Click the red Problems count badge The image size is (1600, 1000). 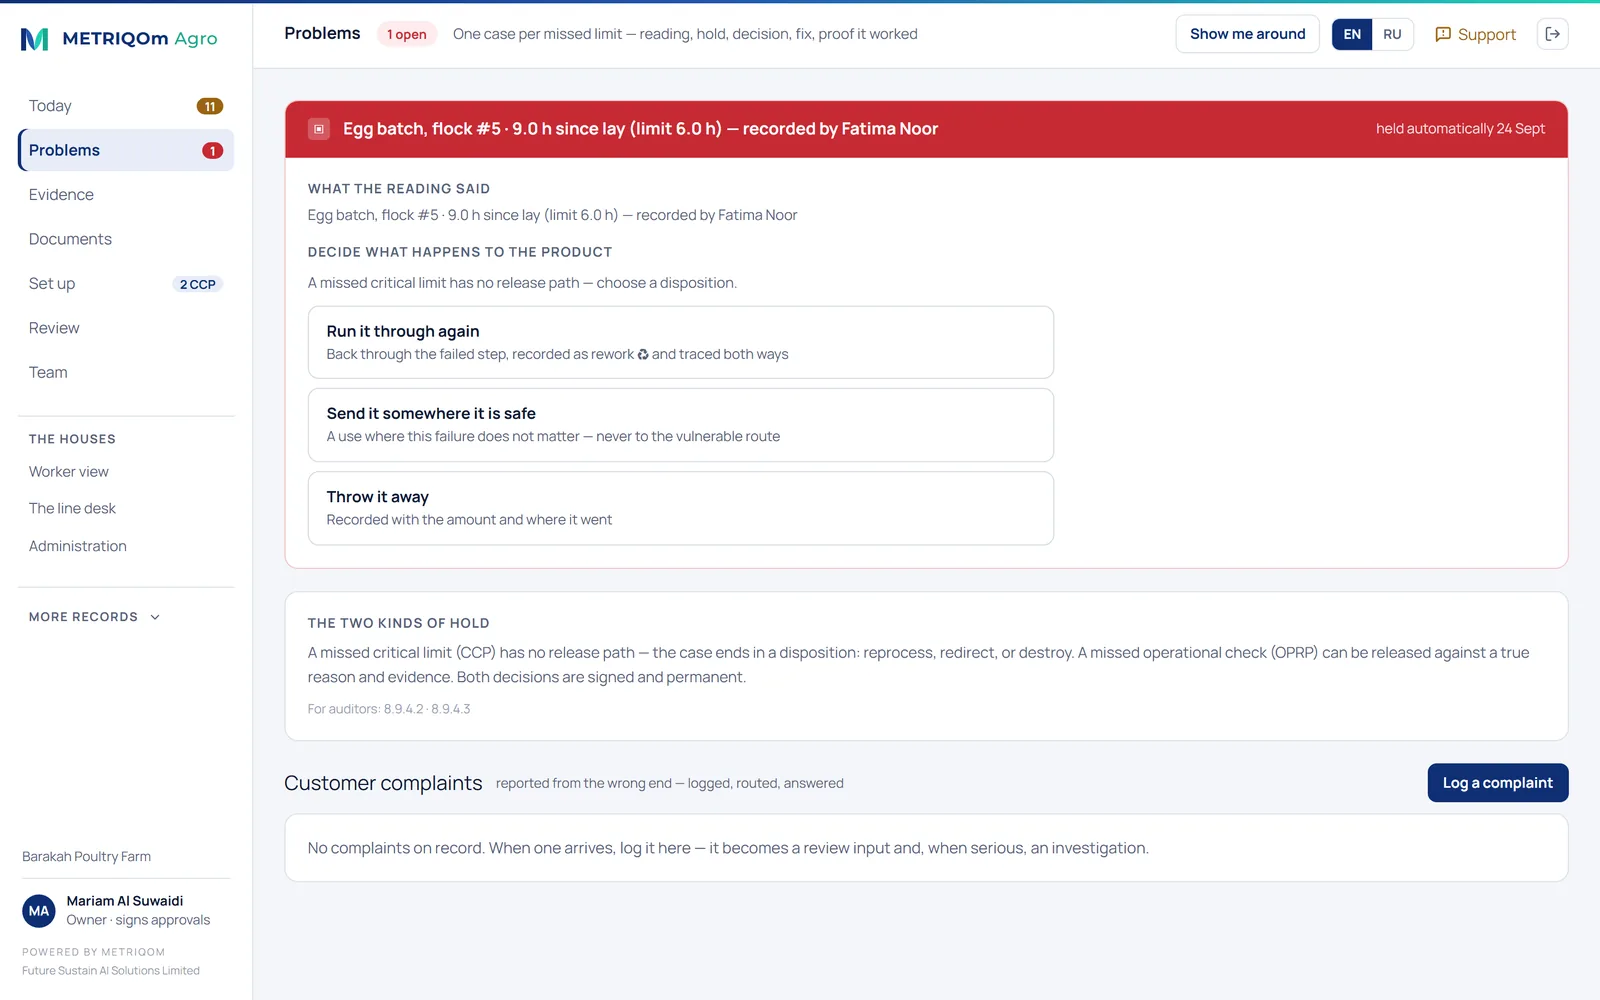(212, 151)
